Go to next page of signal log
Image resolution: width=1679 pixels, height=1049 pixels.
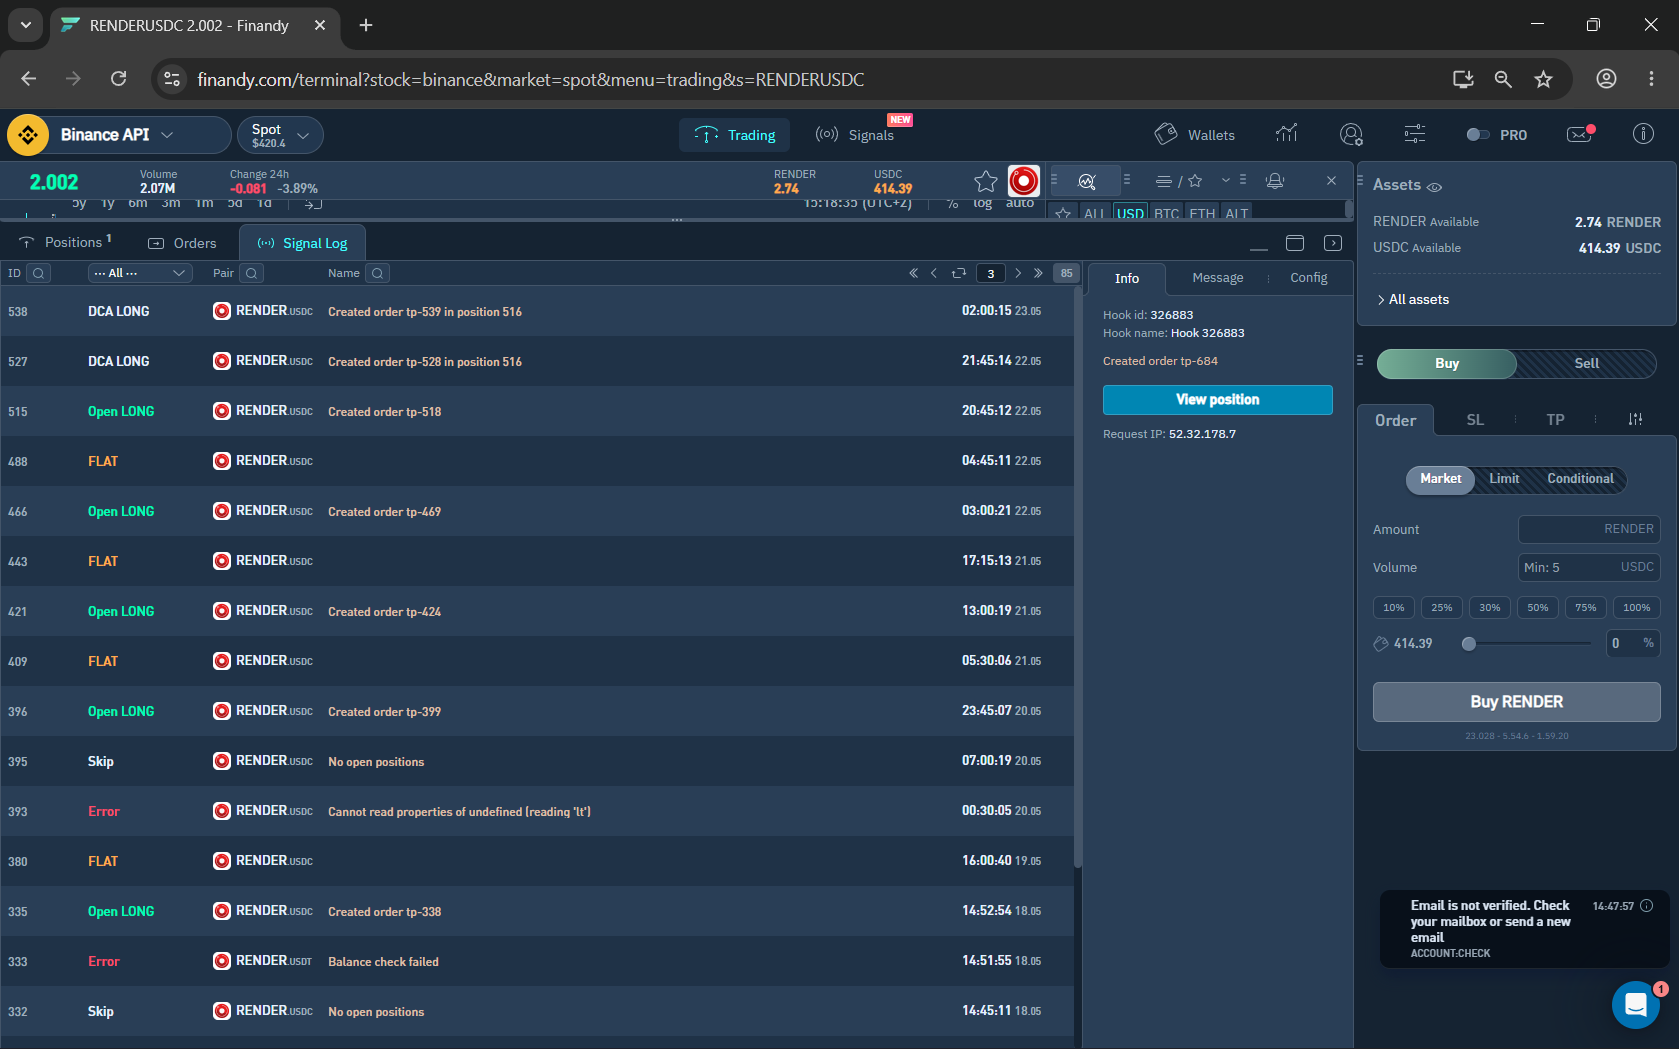point(1018,273)
